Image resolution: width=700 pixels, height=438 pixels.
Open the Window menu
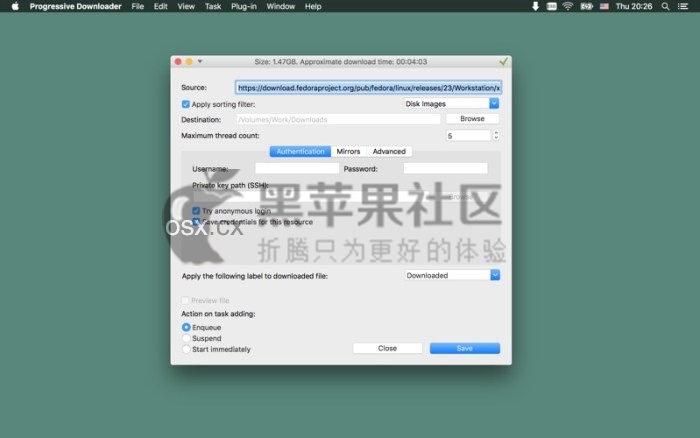[x=280, y=6]
